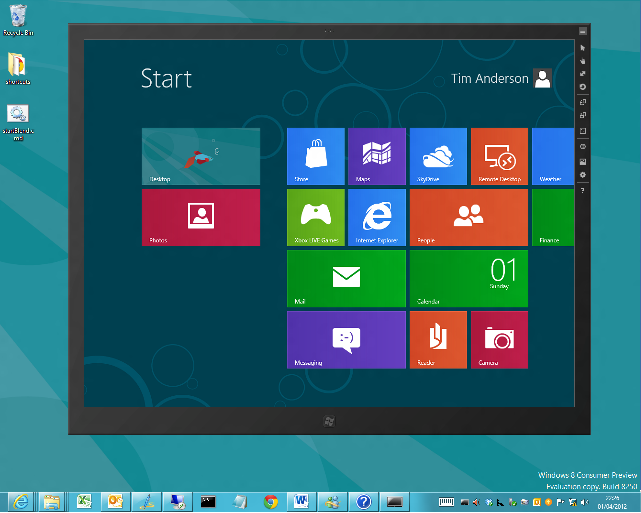This screenshot has width=641, height=513.
Task: Open the Photos tile
Action: click(201, 217)
